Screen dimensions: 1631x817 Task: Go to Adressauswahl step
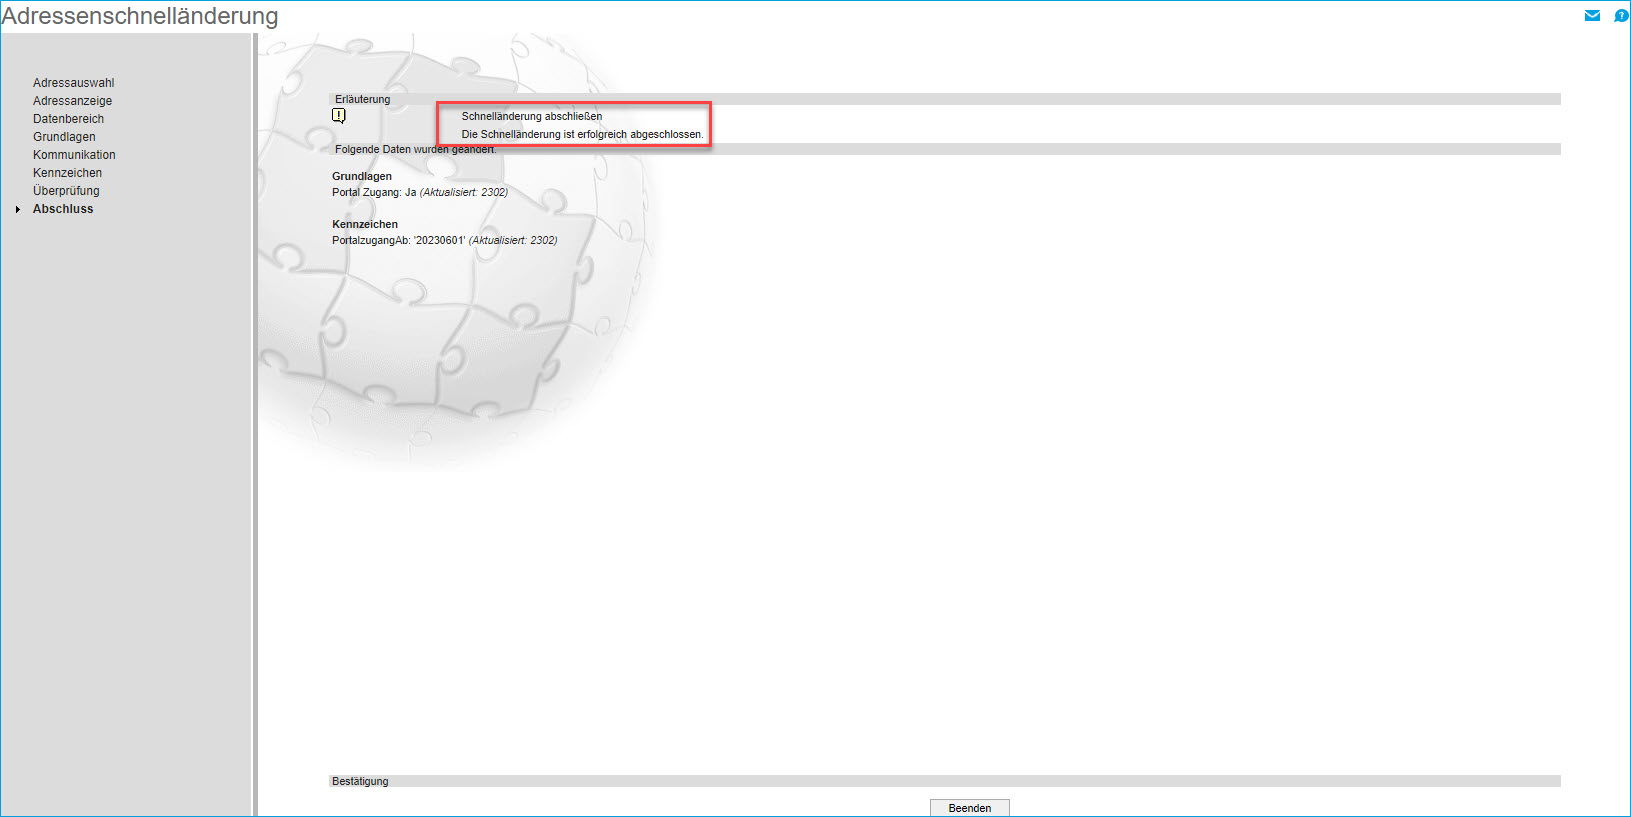(73, 83)
